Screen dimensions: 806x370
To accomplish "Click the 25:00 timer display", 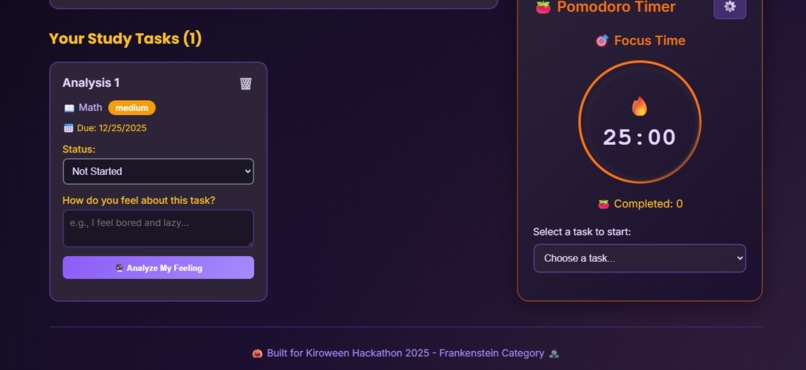I will pos(639,137).
